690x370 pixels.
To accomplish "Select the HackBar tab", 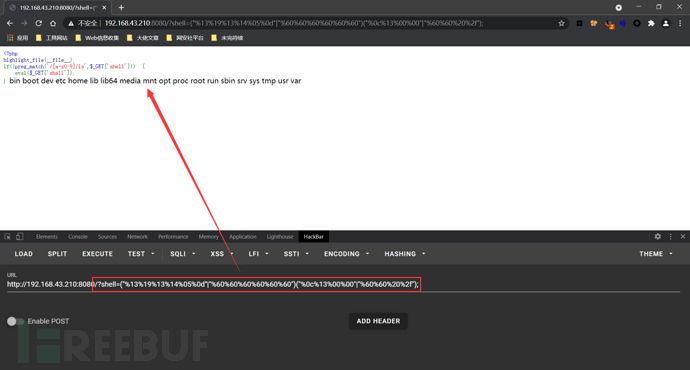I will tap(313, 237).
